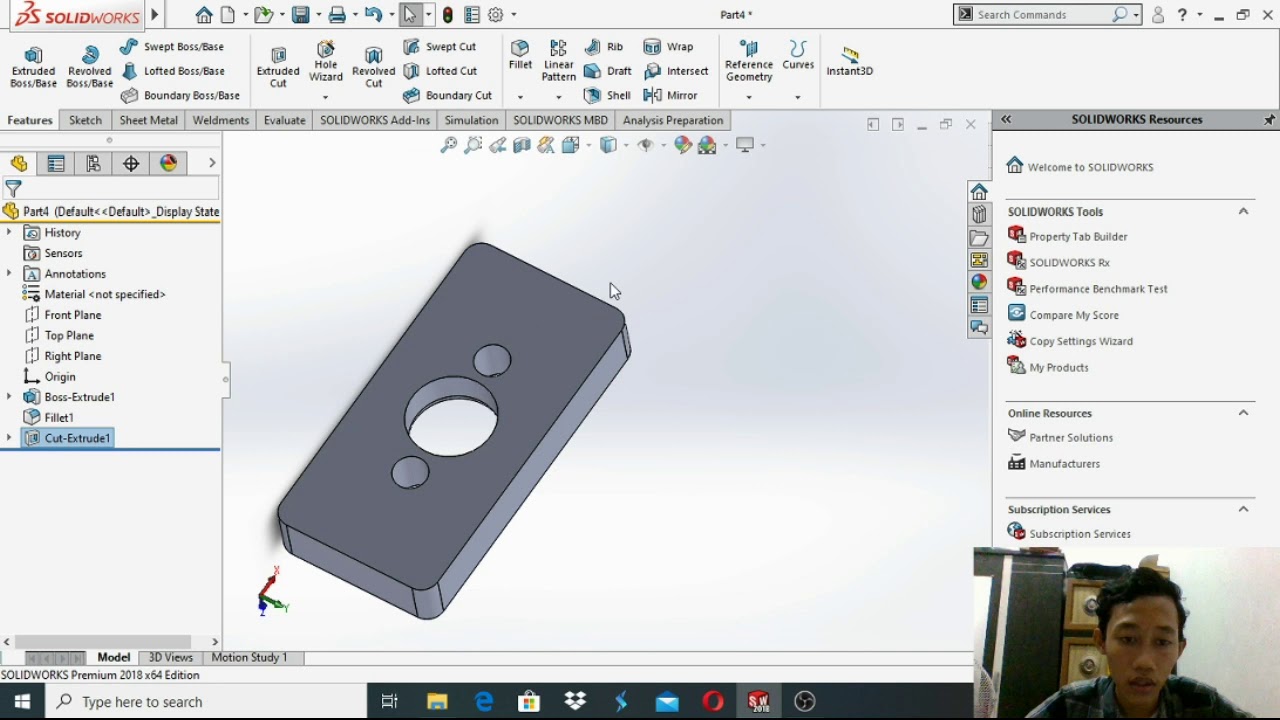Select the Revolved Cut tool

pos(373,67)
